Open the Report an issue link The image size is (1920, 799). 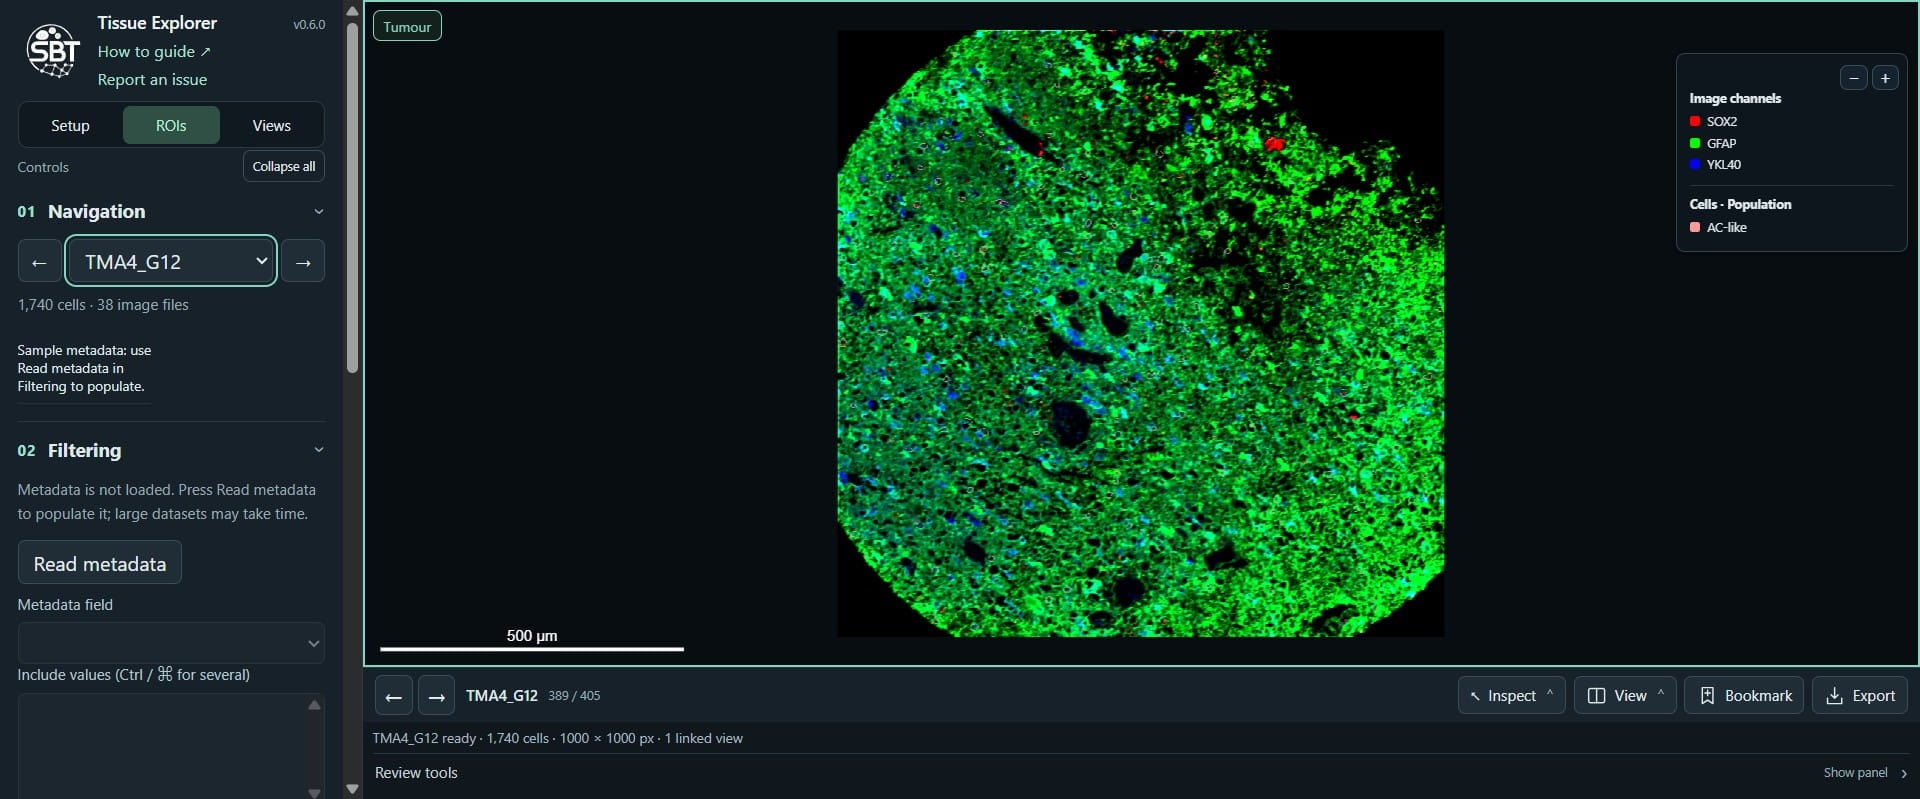click(x=152, y=80)
